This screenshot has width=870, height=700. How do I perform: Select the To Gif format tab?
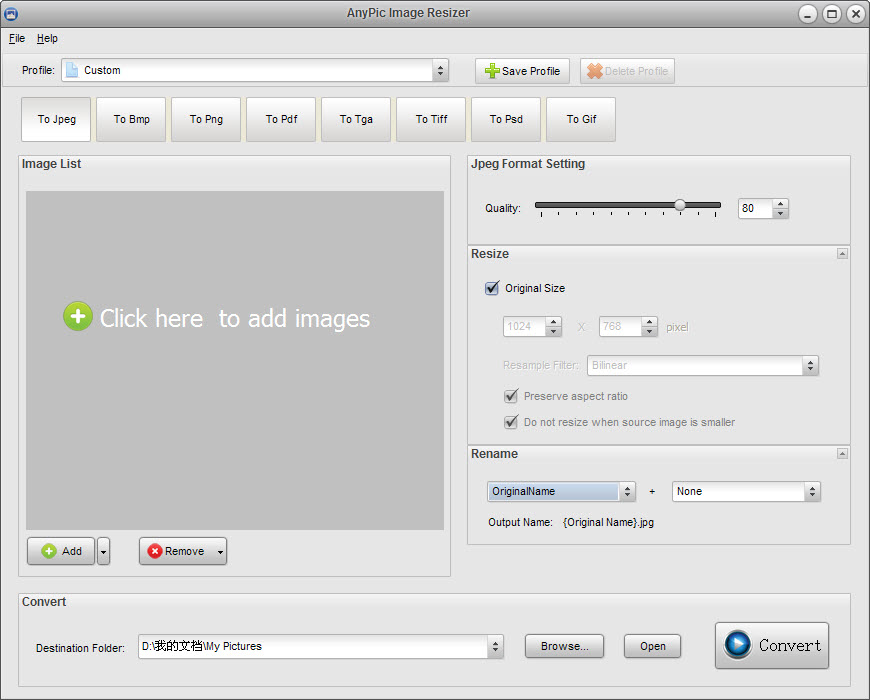tap(581, 119)
